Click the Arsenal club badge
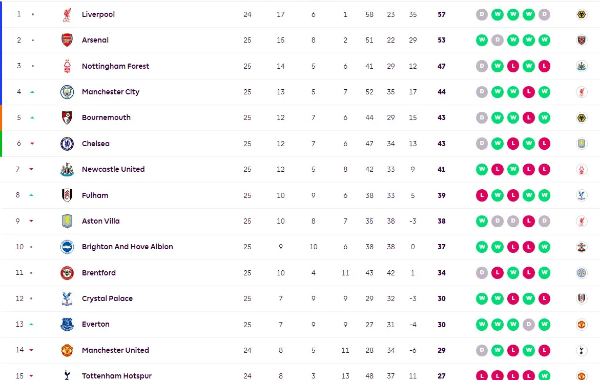Image resolution: width=600 pixels, height=380 pixels. (67, 40)
